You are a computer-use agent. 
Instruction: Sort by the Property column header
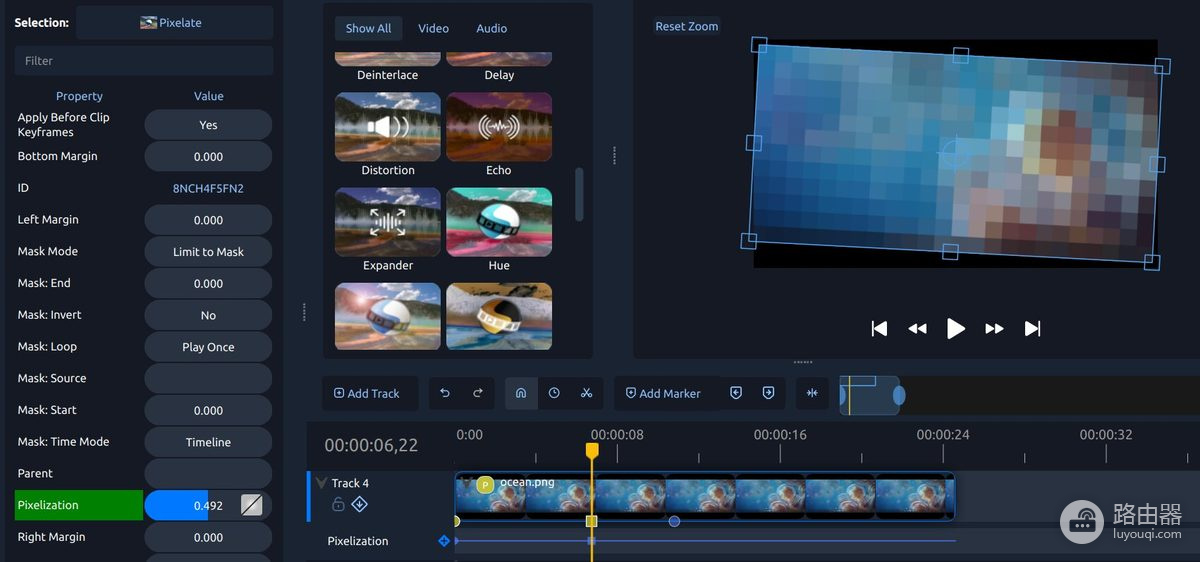pos(79,96)
